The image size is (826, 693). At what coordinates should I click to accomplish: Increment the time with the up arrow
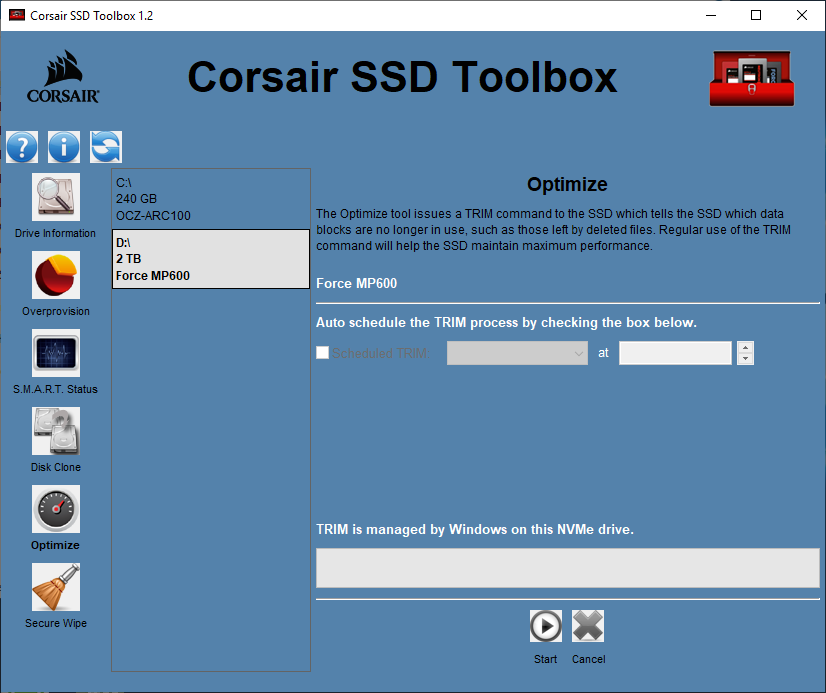point(745,347)
